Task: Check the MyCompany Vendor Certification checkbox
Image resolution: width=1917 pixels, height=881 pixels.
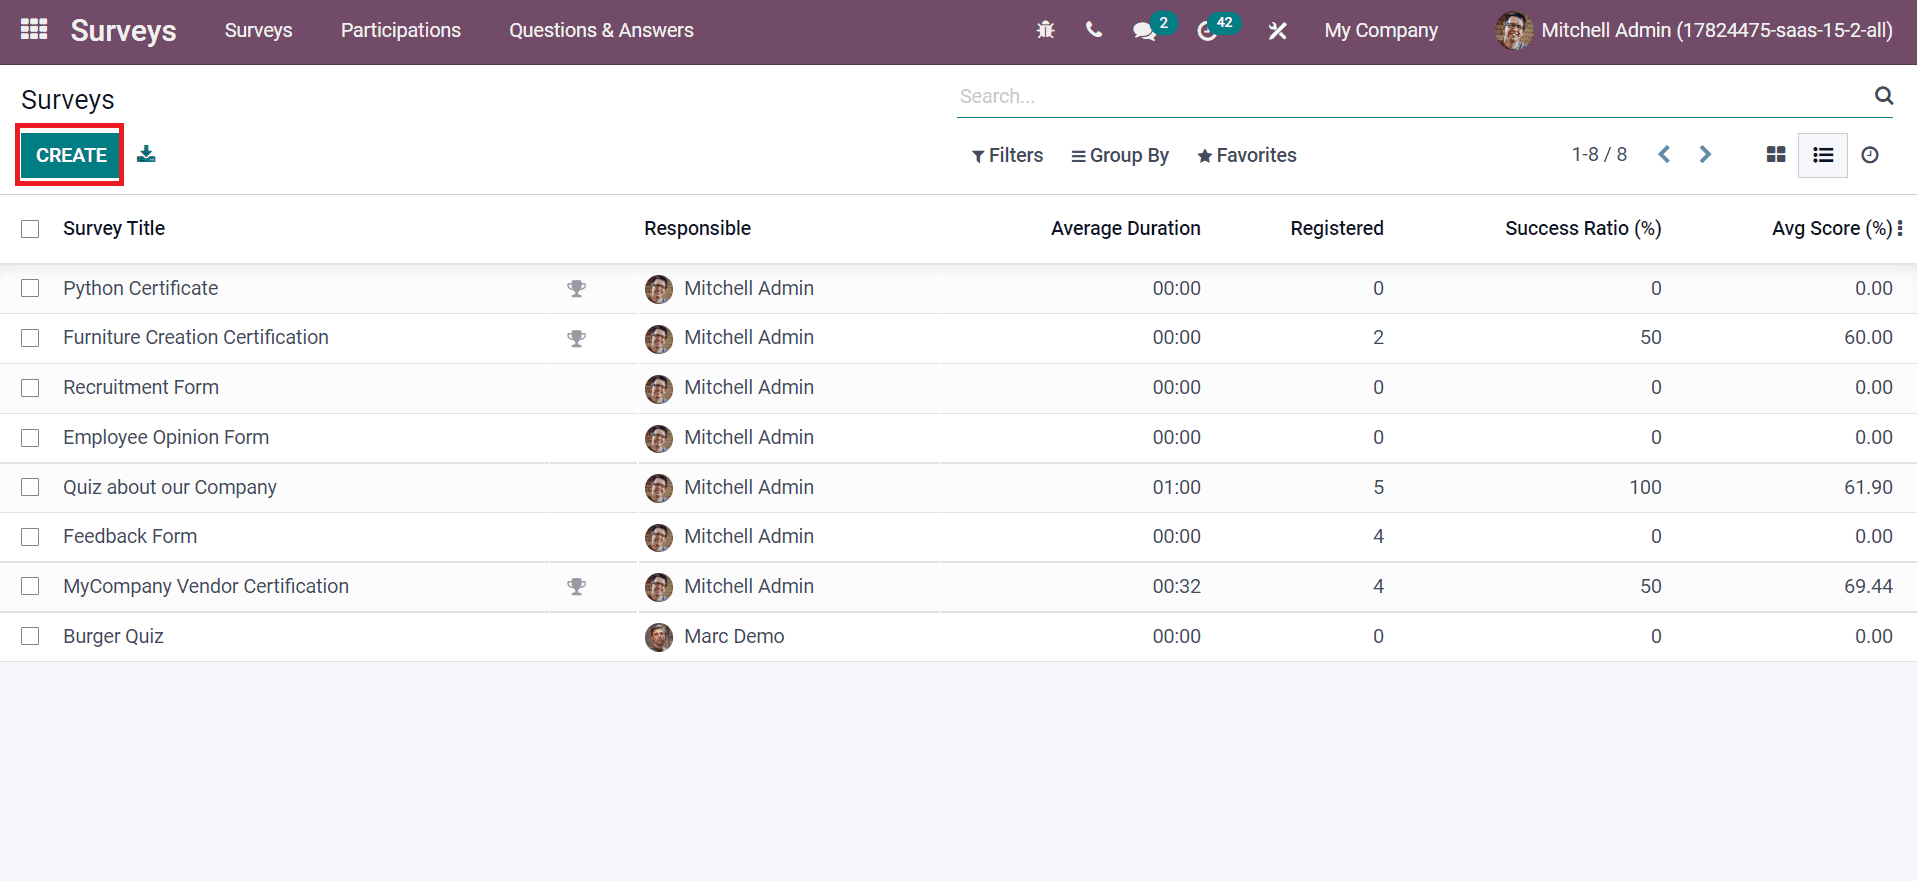Action: pyautogui.click(x=30, y=586)
